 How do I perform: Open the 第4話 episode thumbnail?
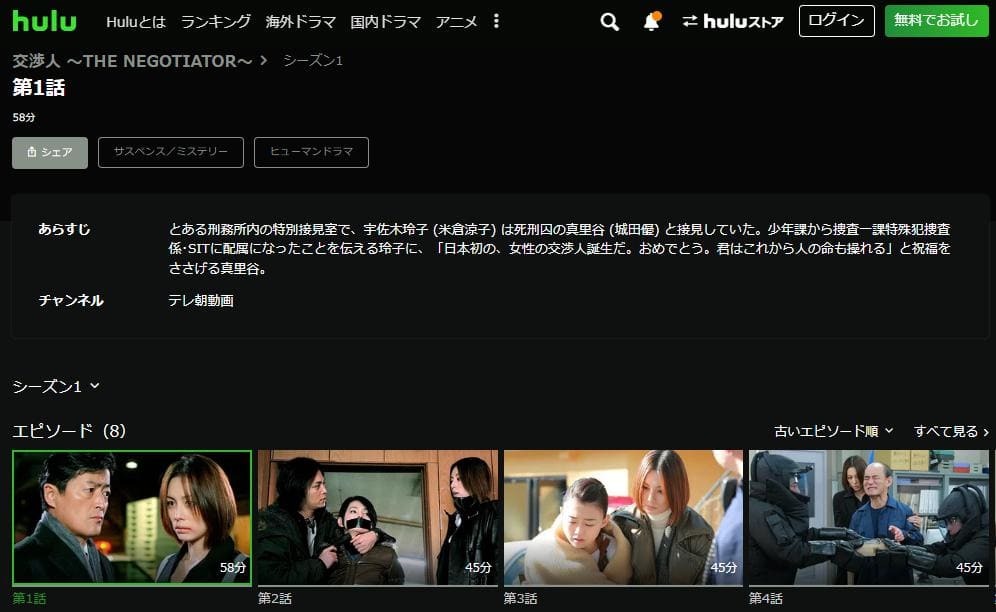pos(869,518)
